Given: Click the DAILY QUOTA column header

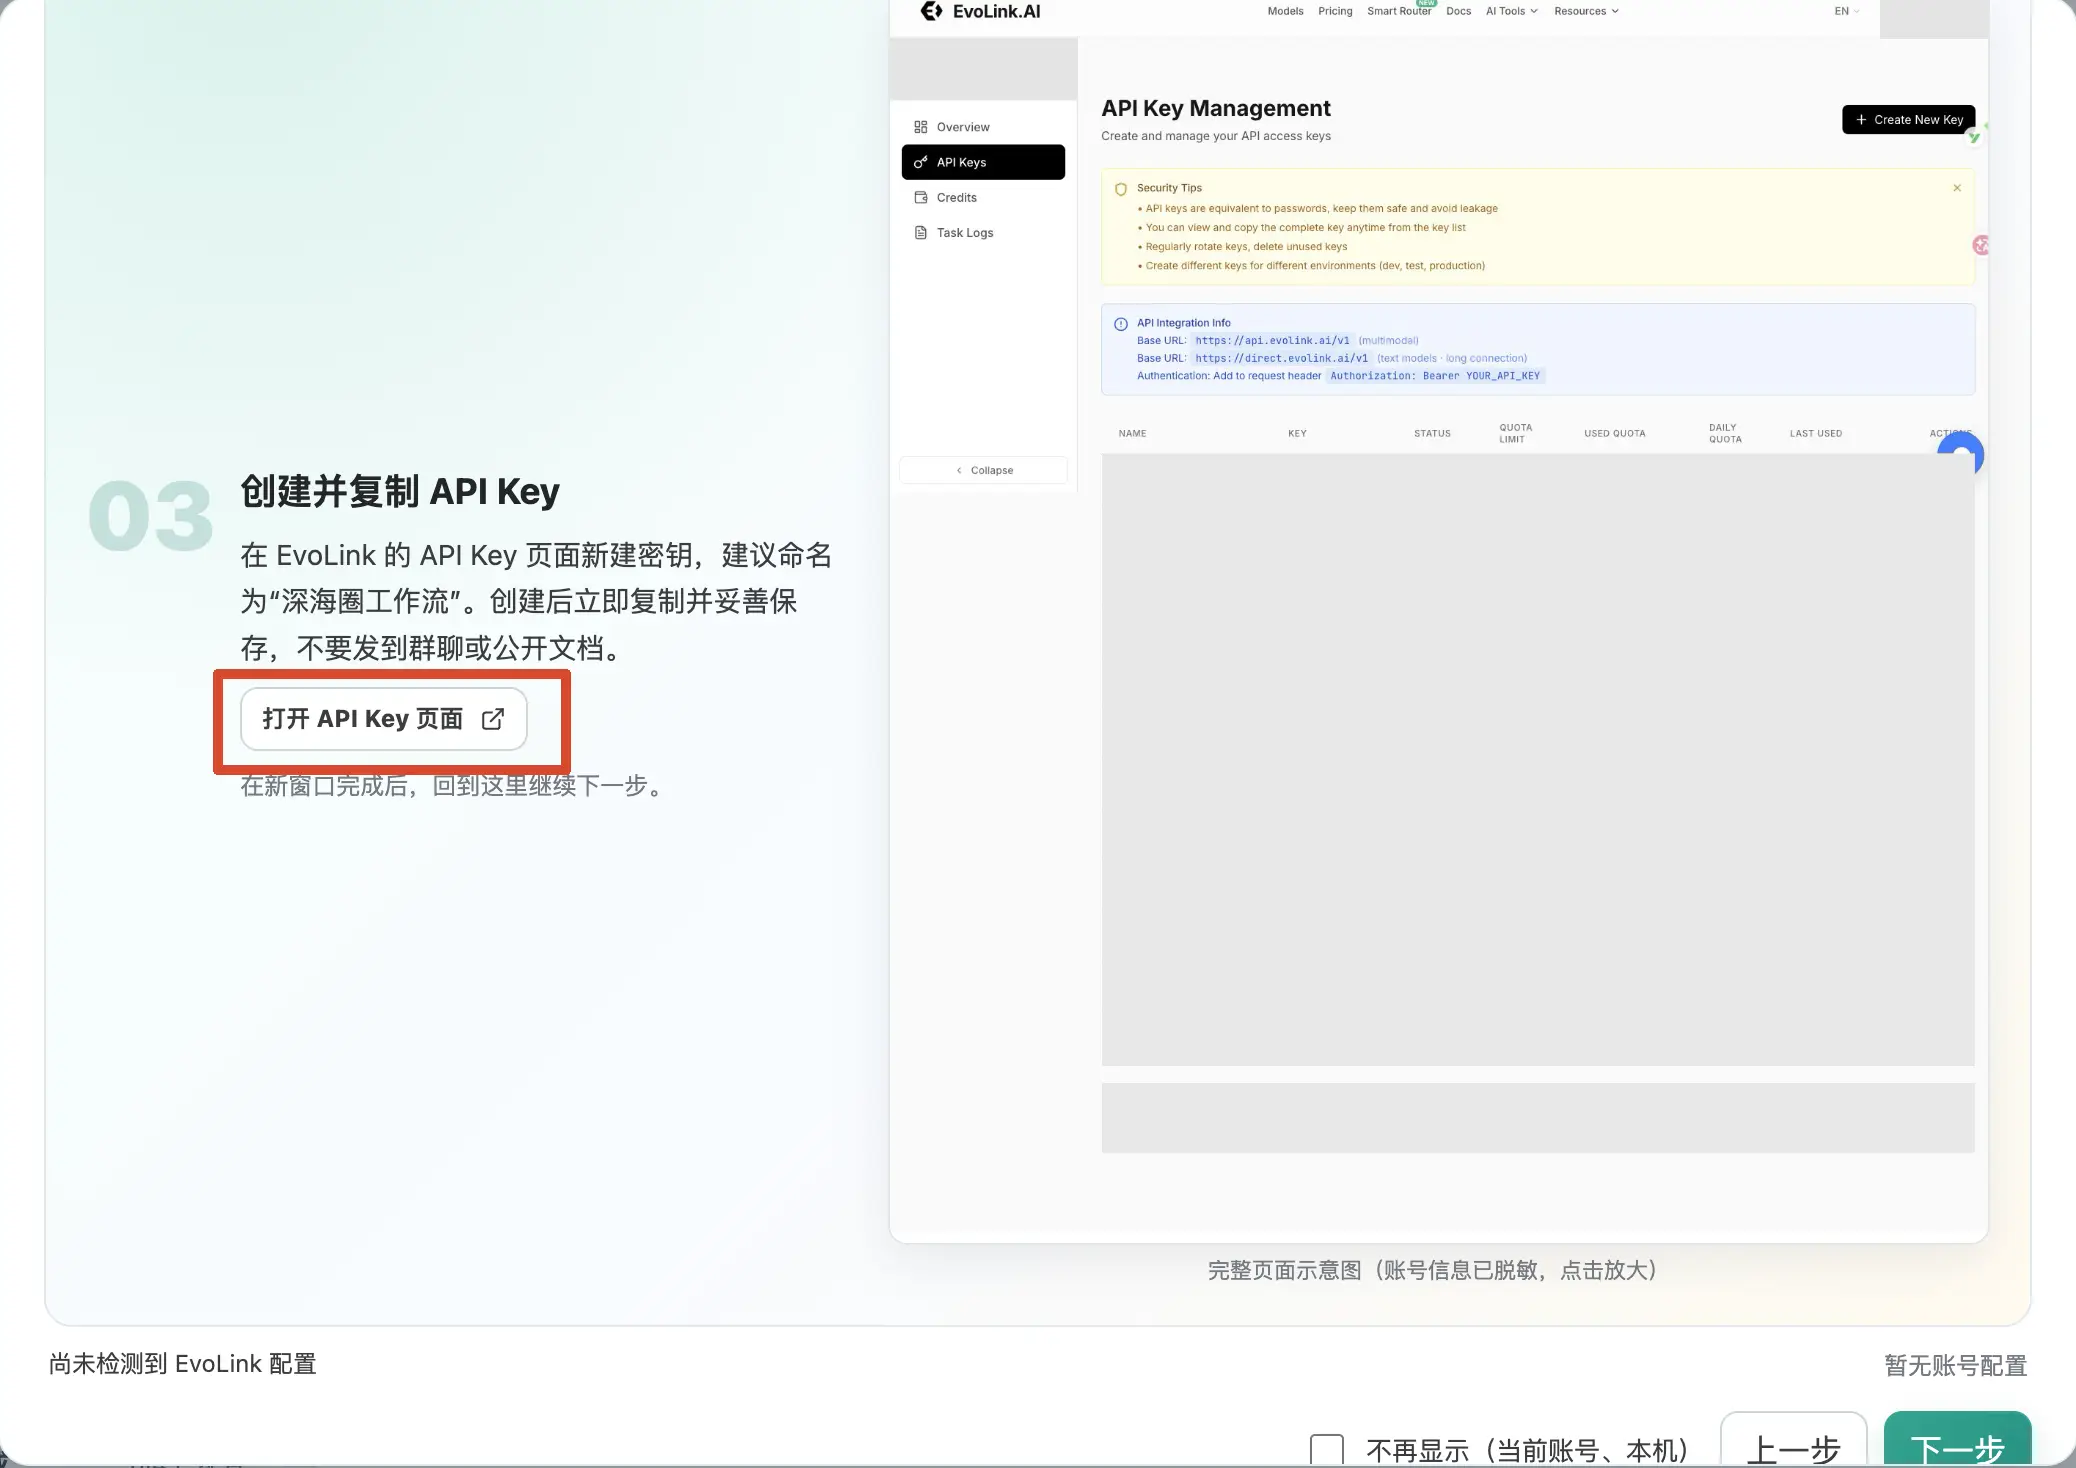Looking at the screenshot, I should (1725, 433).
